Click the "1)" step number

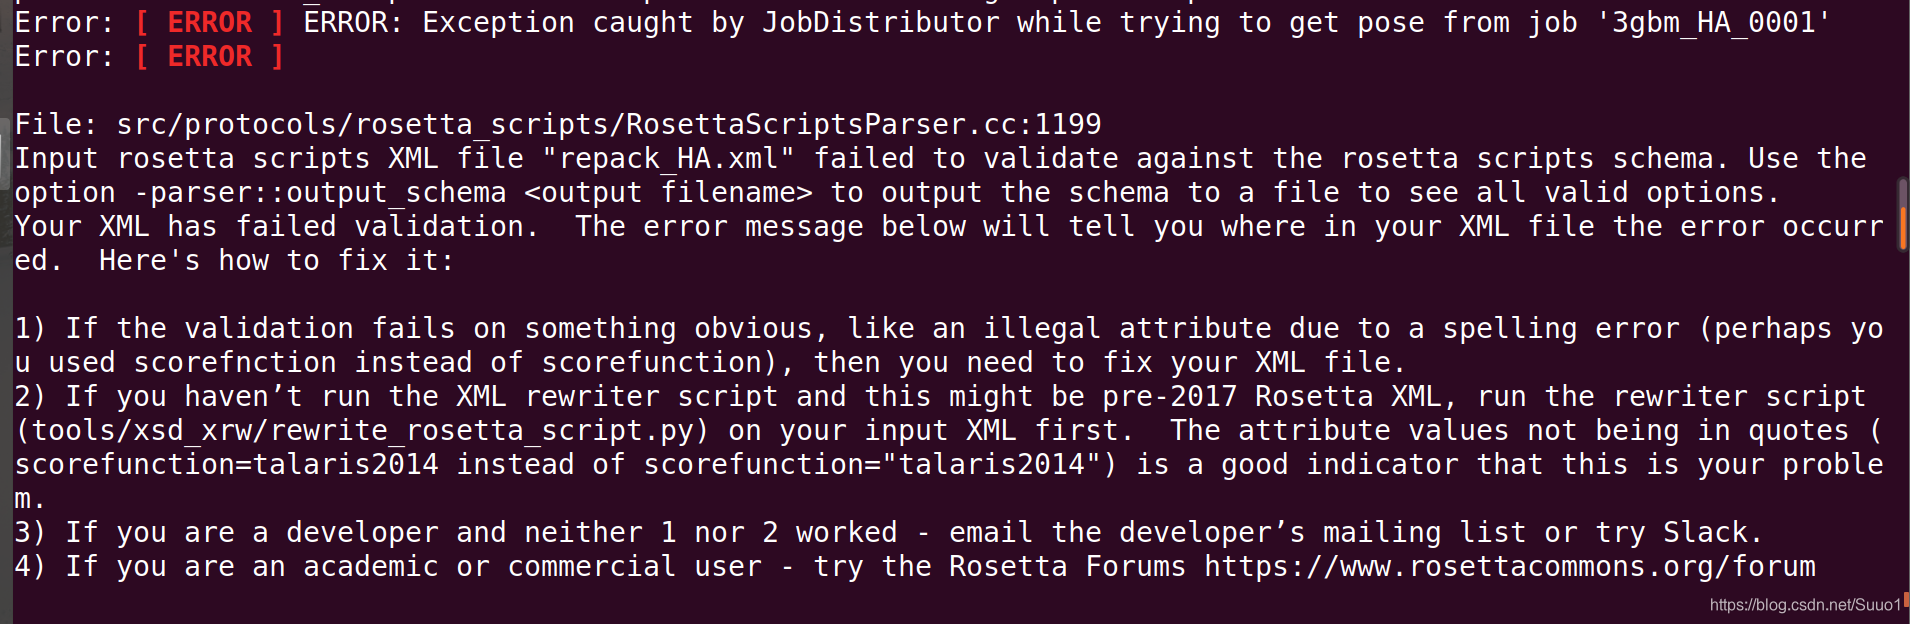[31, 329]
